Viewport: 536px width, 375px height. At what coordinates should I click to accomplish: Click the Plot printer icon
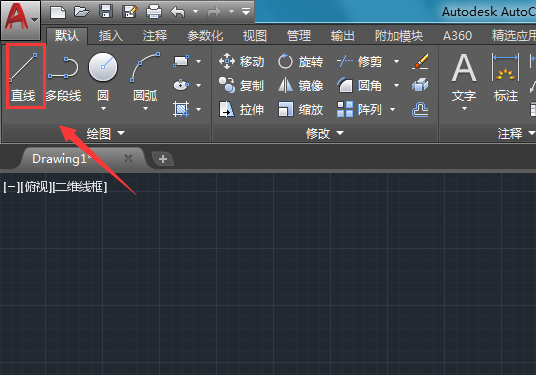[x=154, y=12]
